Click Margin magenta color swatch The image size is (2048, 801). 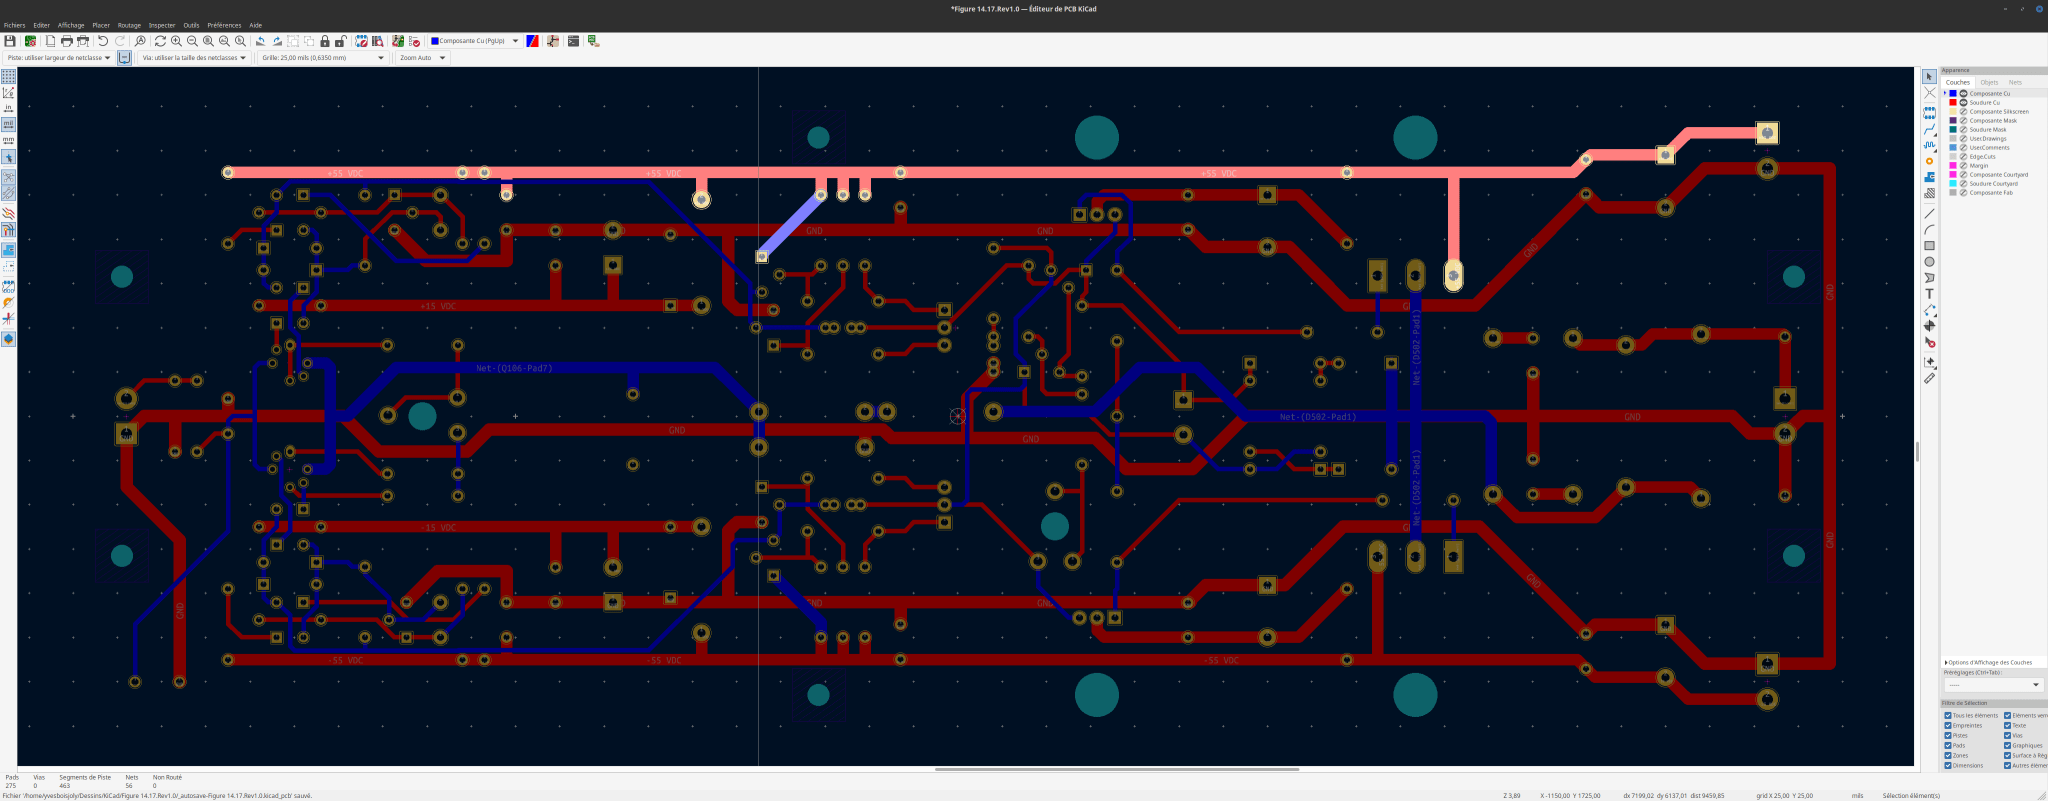click(1953, 165)
